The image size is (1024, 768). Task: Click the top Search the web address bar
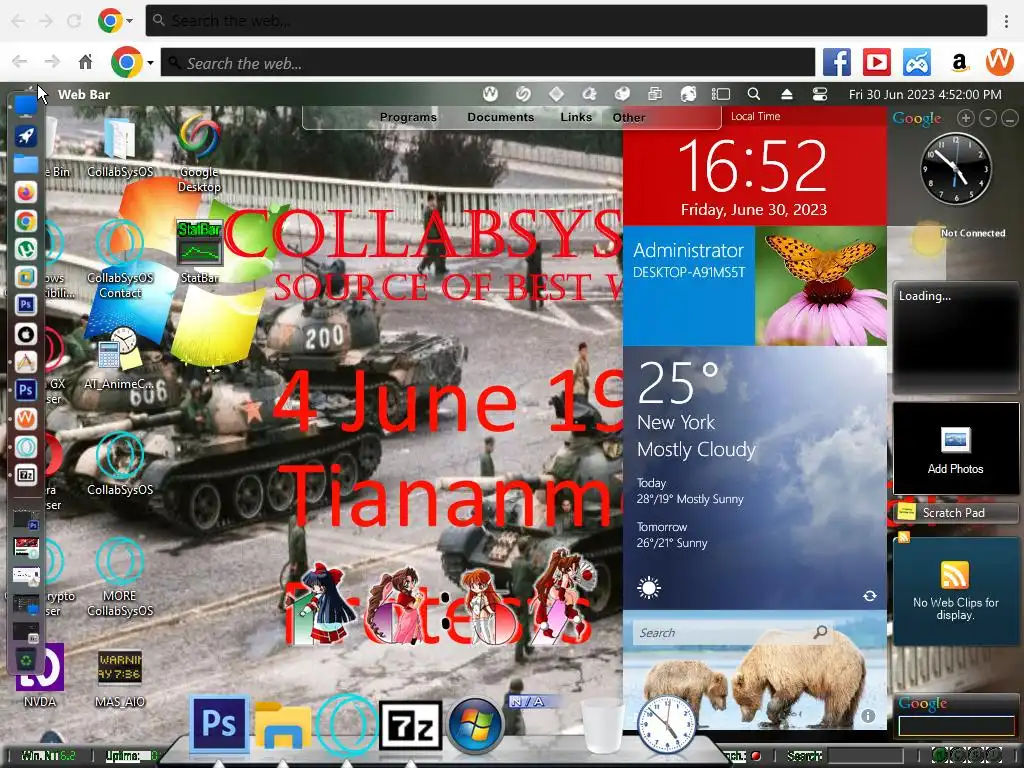pyautogui.click(x=566, y=21)
